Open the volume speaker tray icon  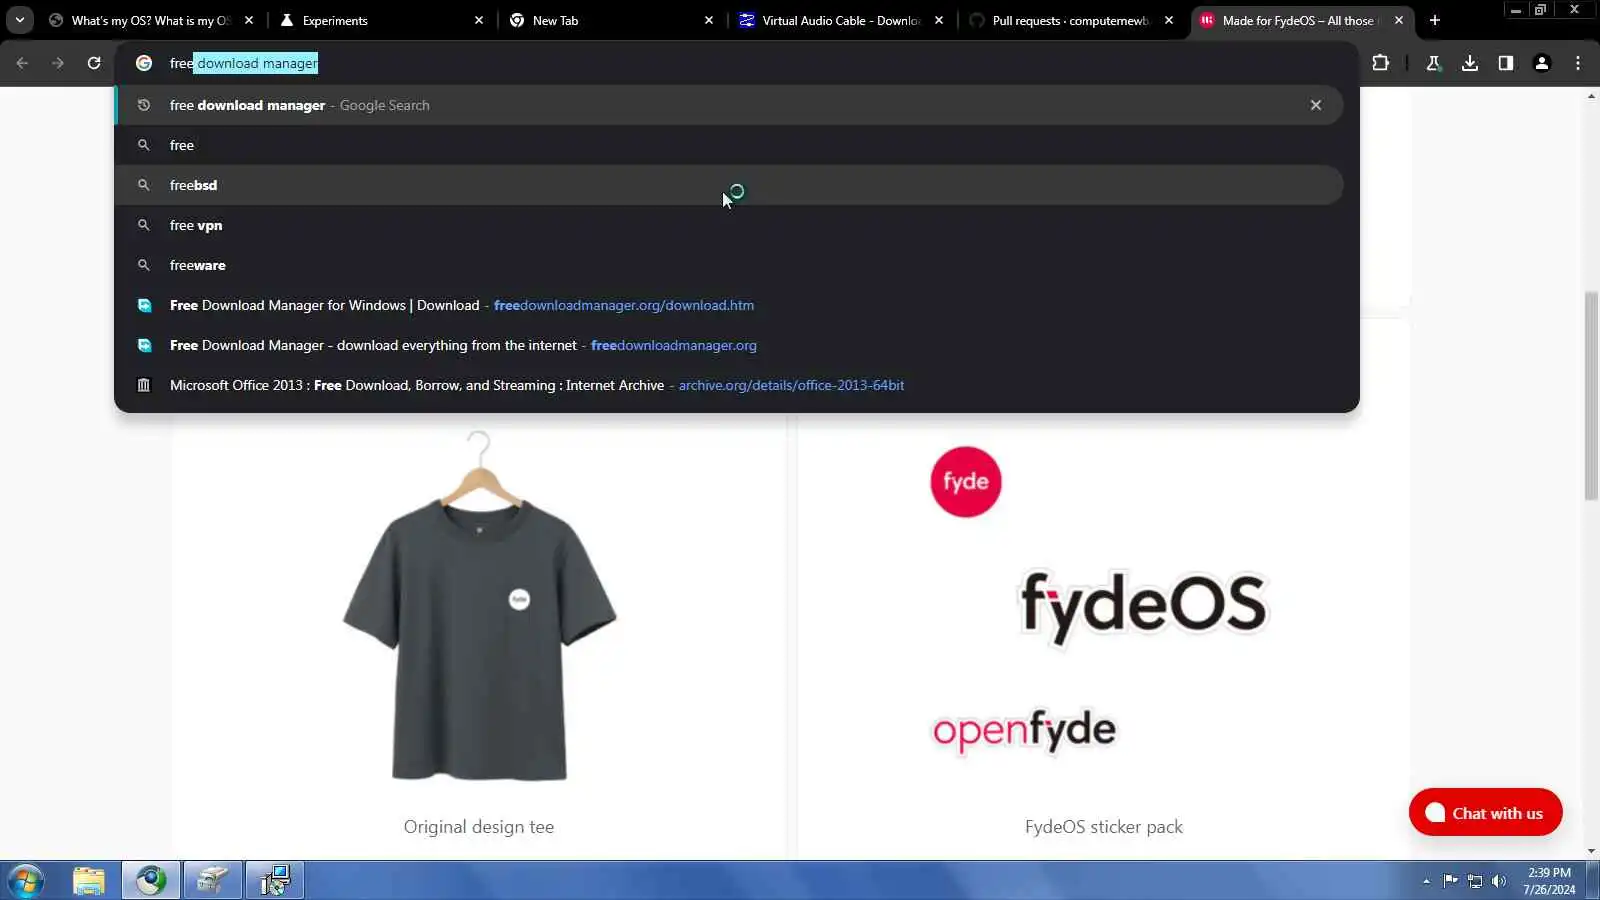1499,881
